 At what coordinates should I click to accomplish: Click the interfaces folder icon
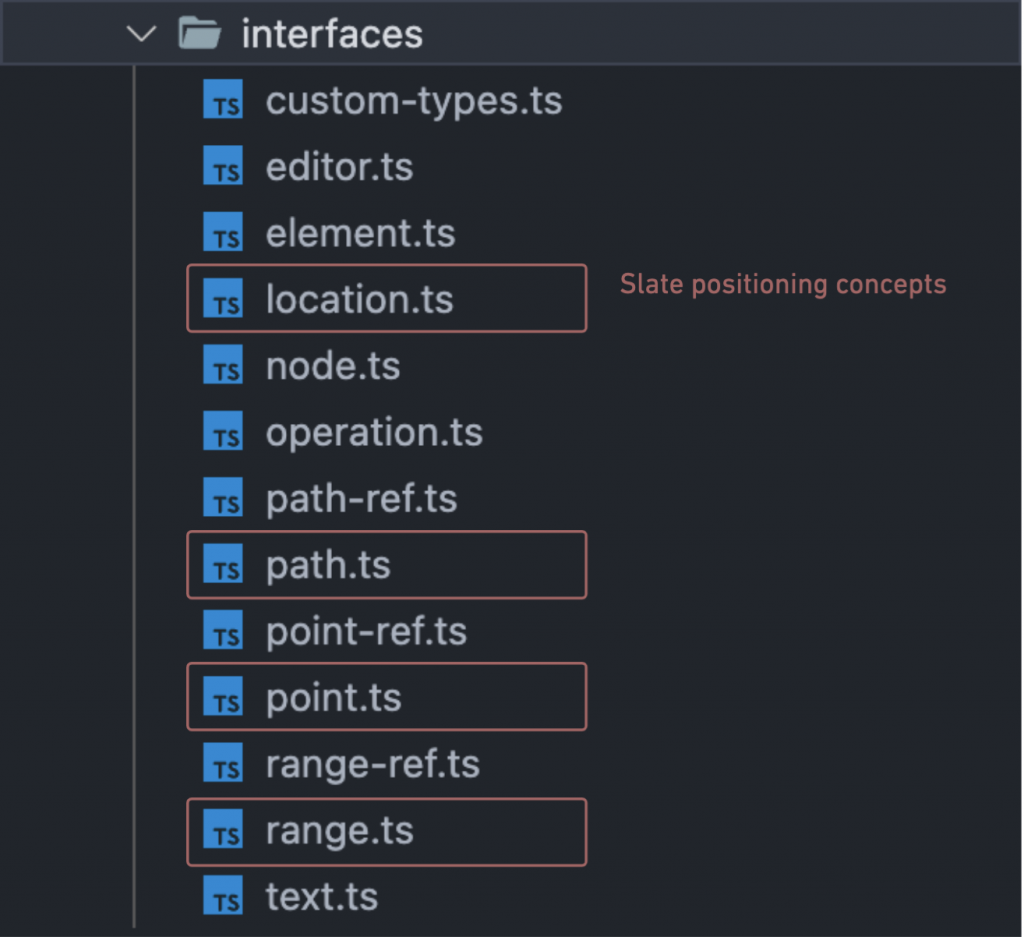199,34
